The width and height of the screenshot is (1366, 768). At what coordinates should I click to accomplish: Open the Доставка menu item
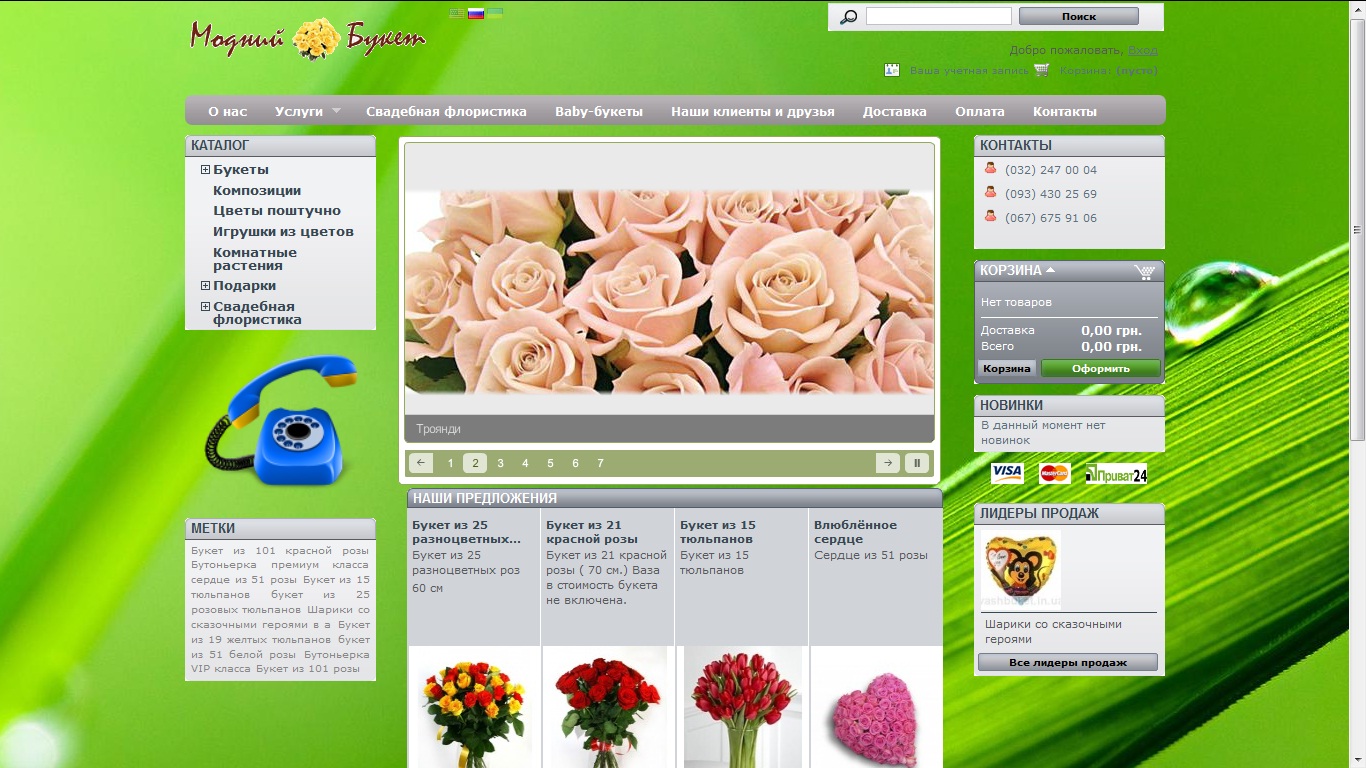(x=895, y=111)
